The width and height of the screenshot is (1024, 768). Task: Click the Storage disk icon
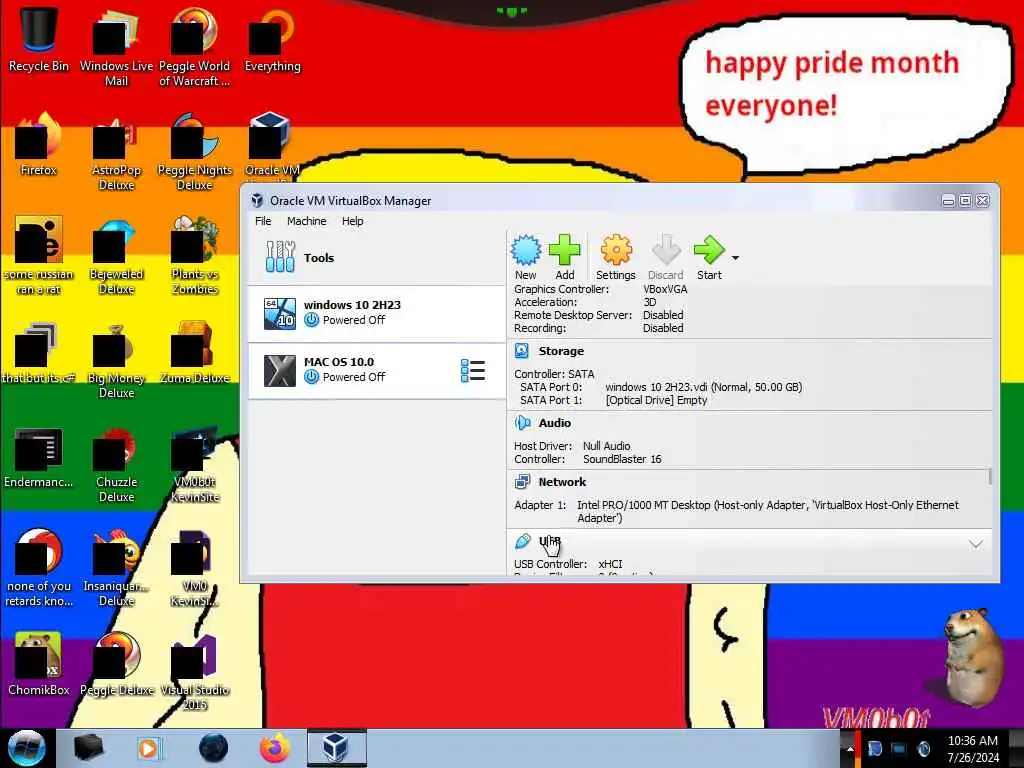(522, 351)
